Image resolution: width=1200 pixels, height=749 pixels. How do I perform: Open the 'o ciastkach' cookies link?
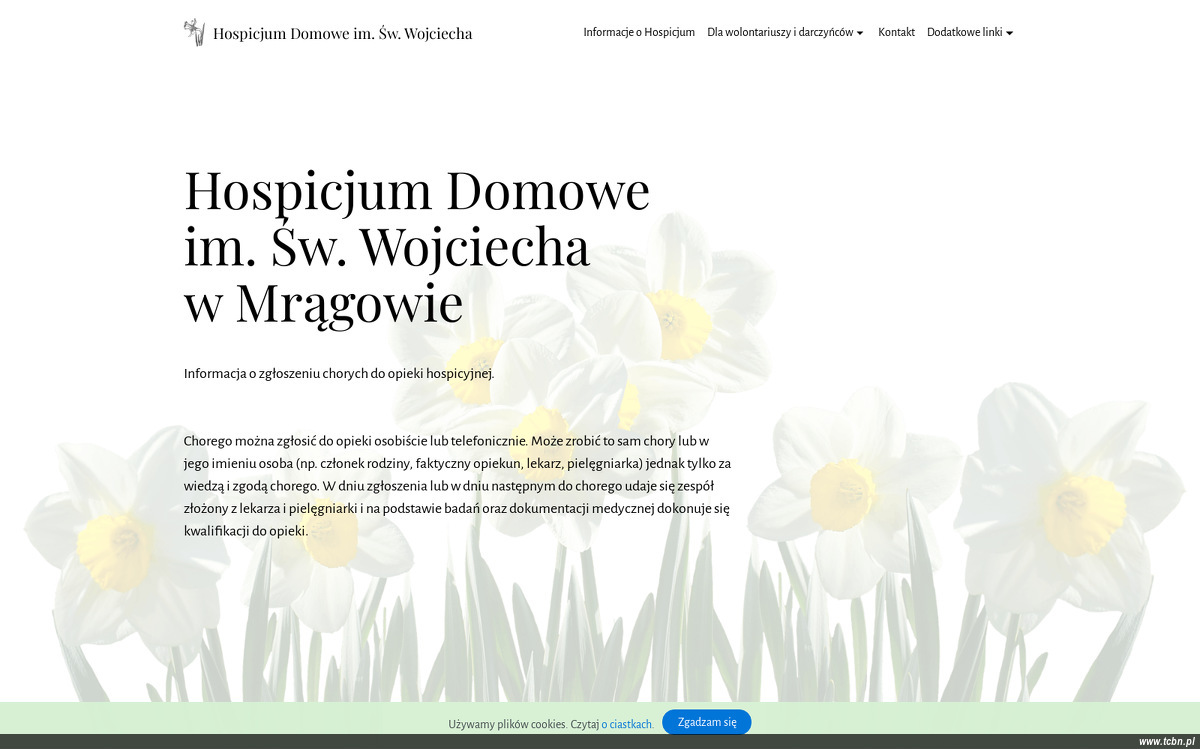[x=627, y=724]
